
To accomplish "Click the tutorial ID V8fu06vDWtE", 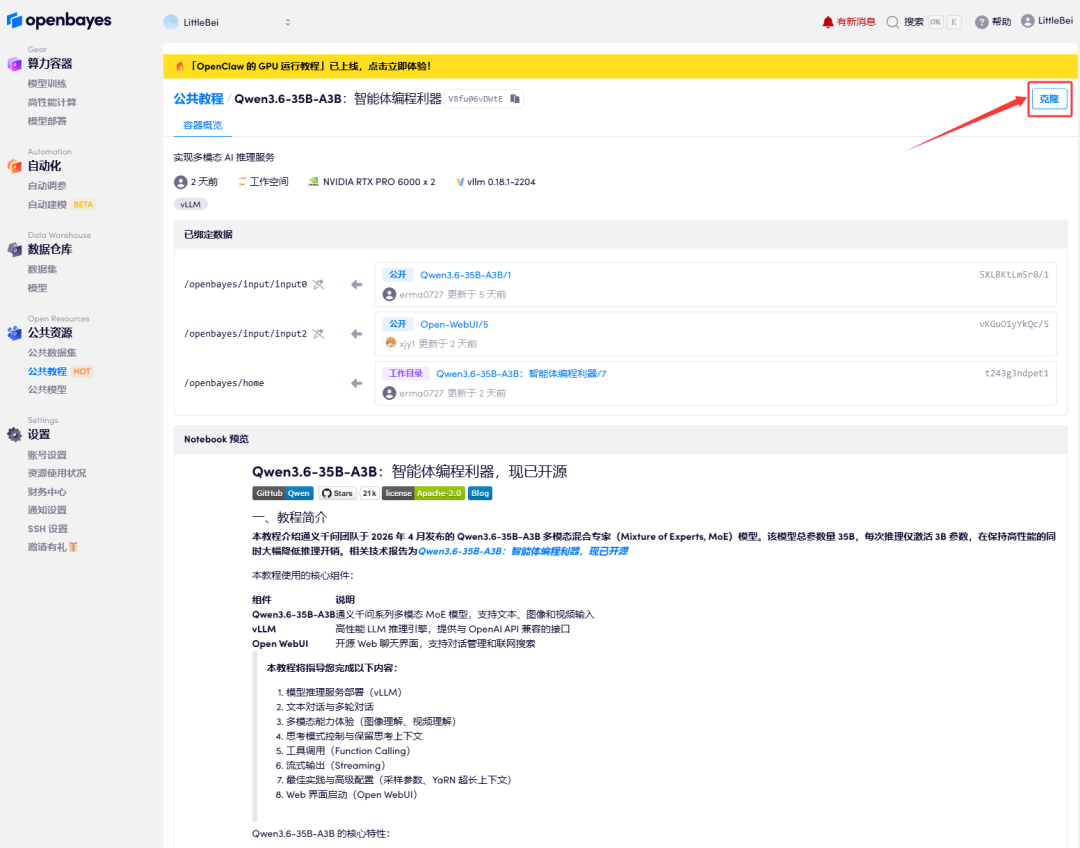I will pos(475,99).
